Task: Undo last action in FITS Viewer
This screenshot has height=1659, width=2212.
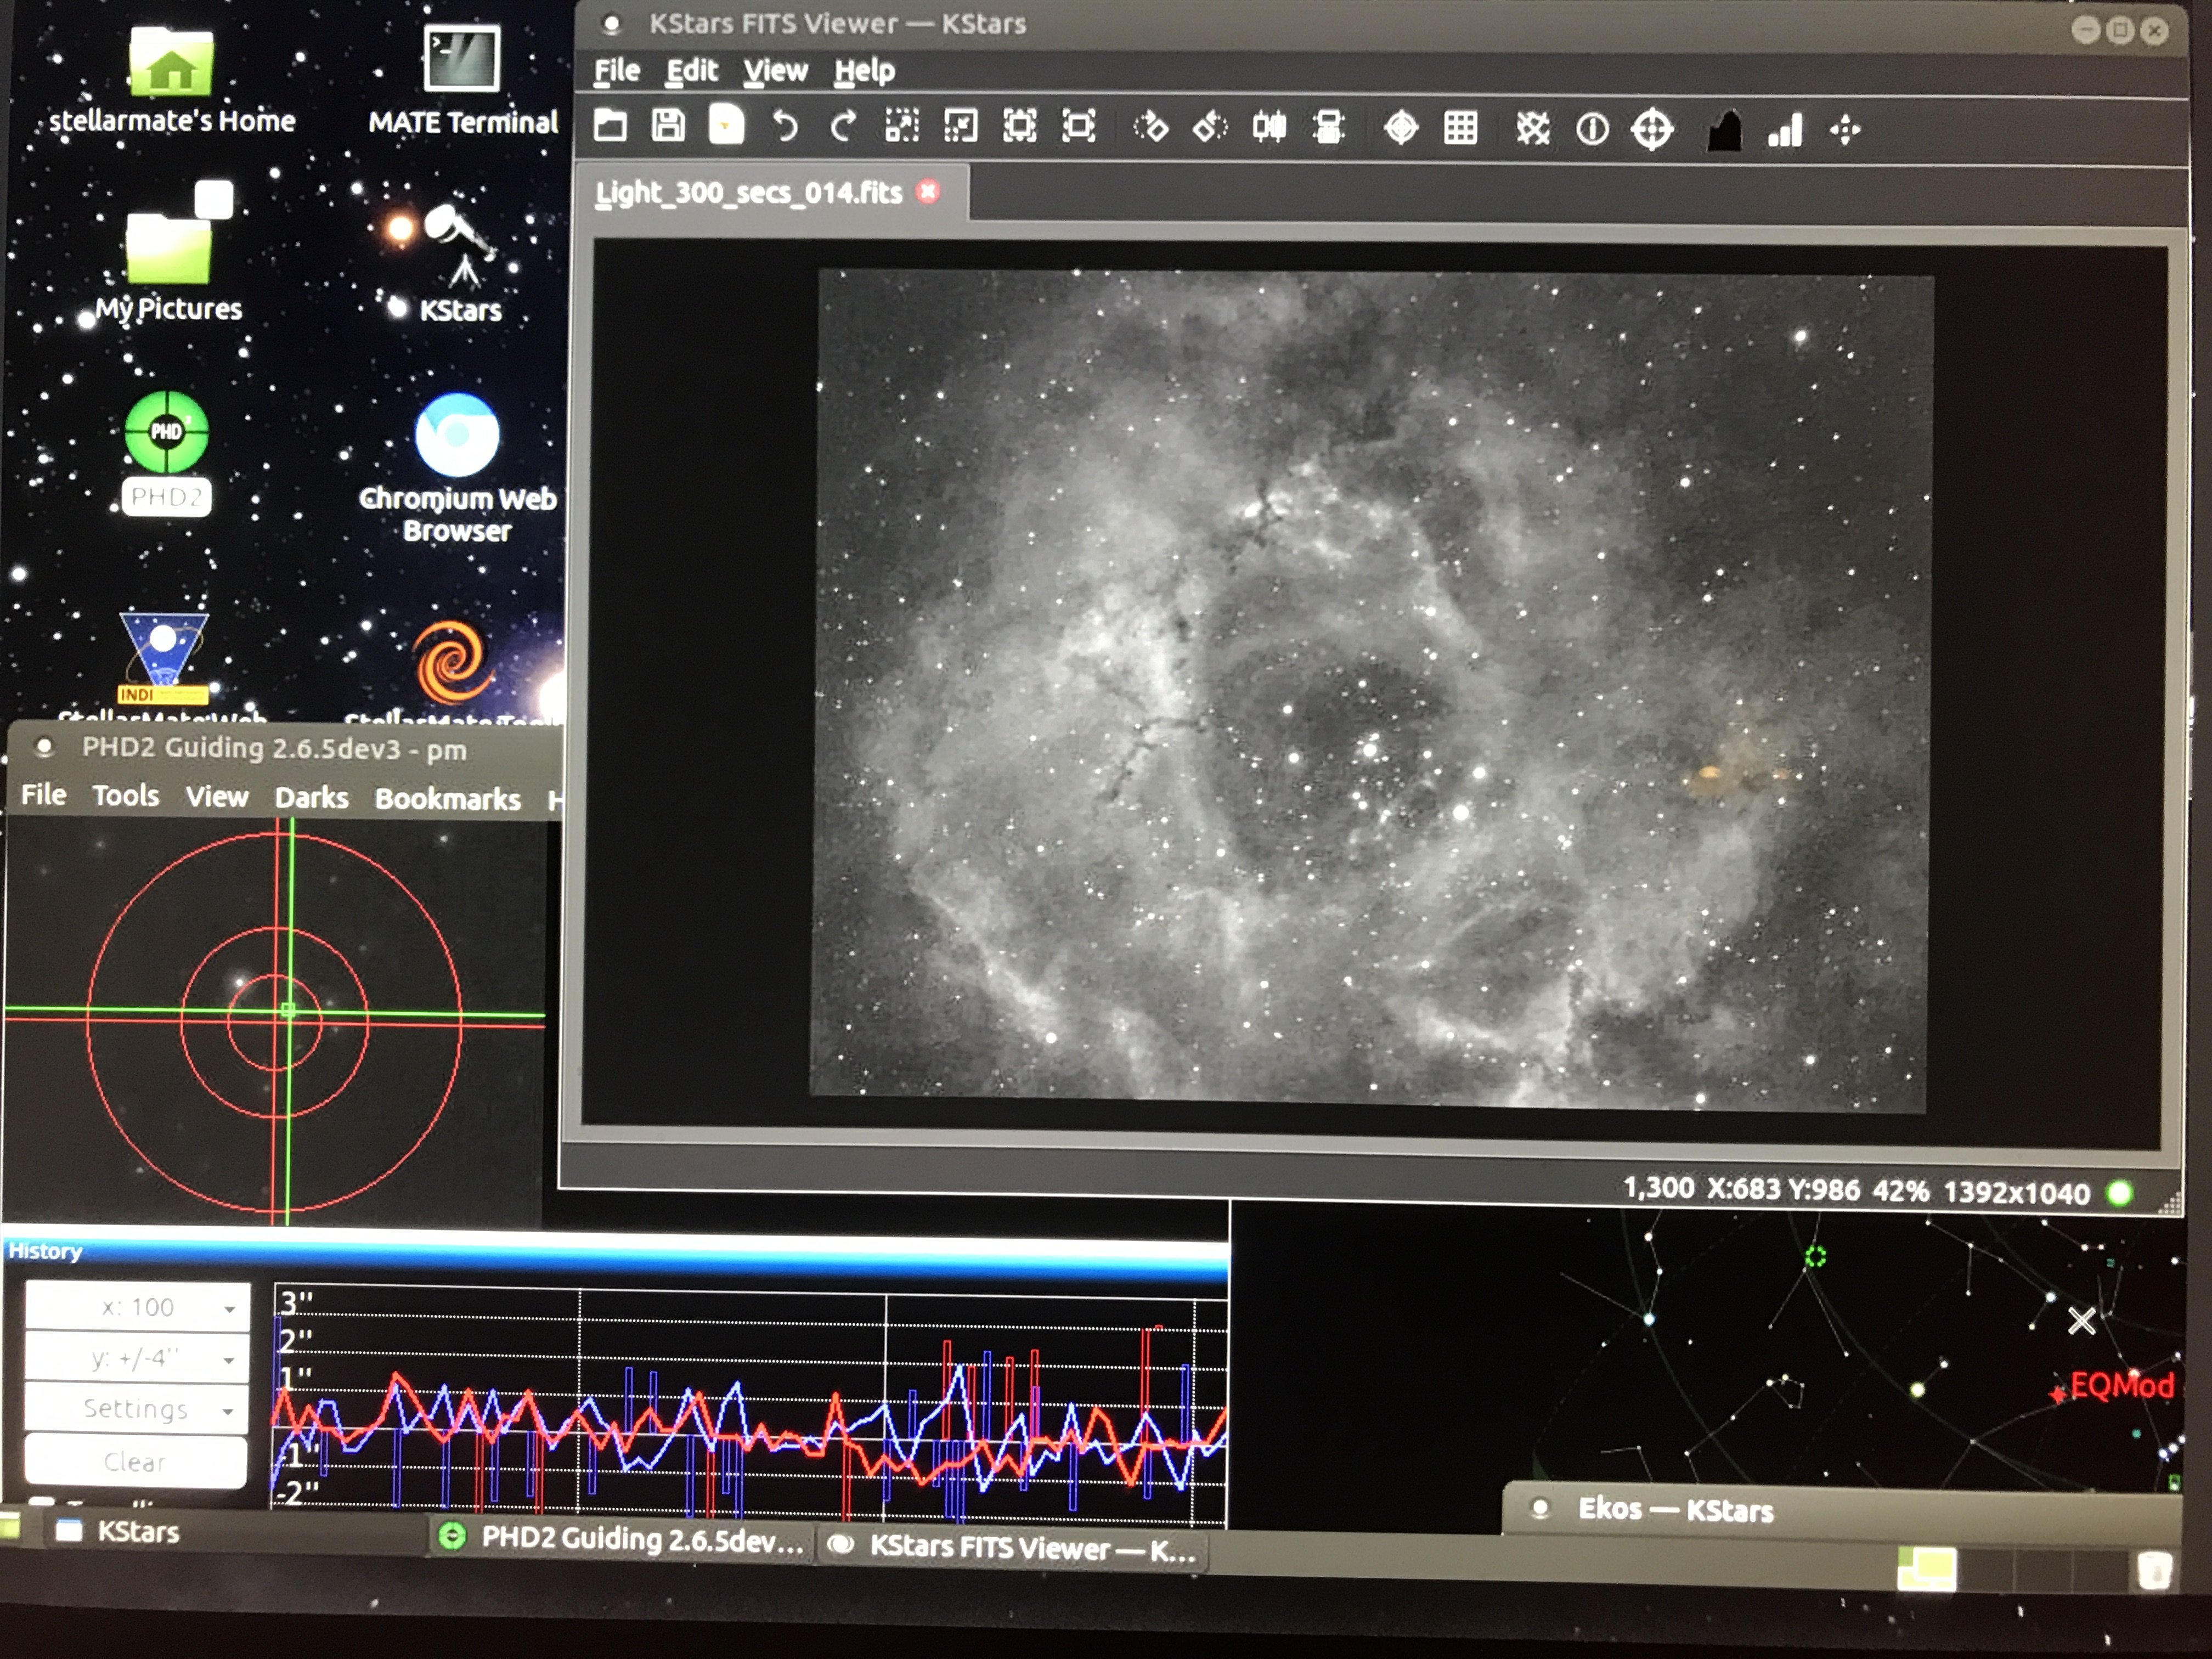Action: point(785,127)
